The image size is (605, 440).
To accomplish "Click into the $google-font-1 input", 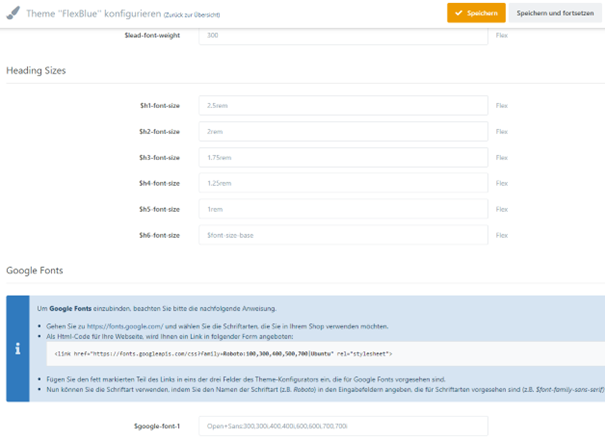I will 343,425.
